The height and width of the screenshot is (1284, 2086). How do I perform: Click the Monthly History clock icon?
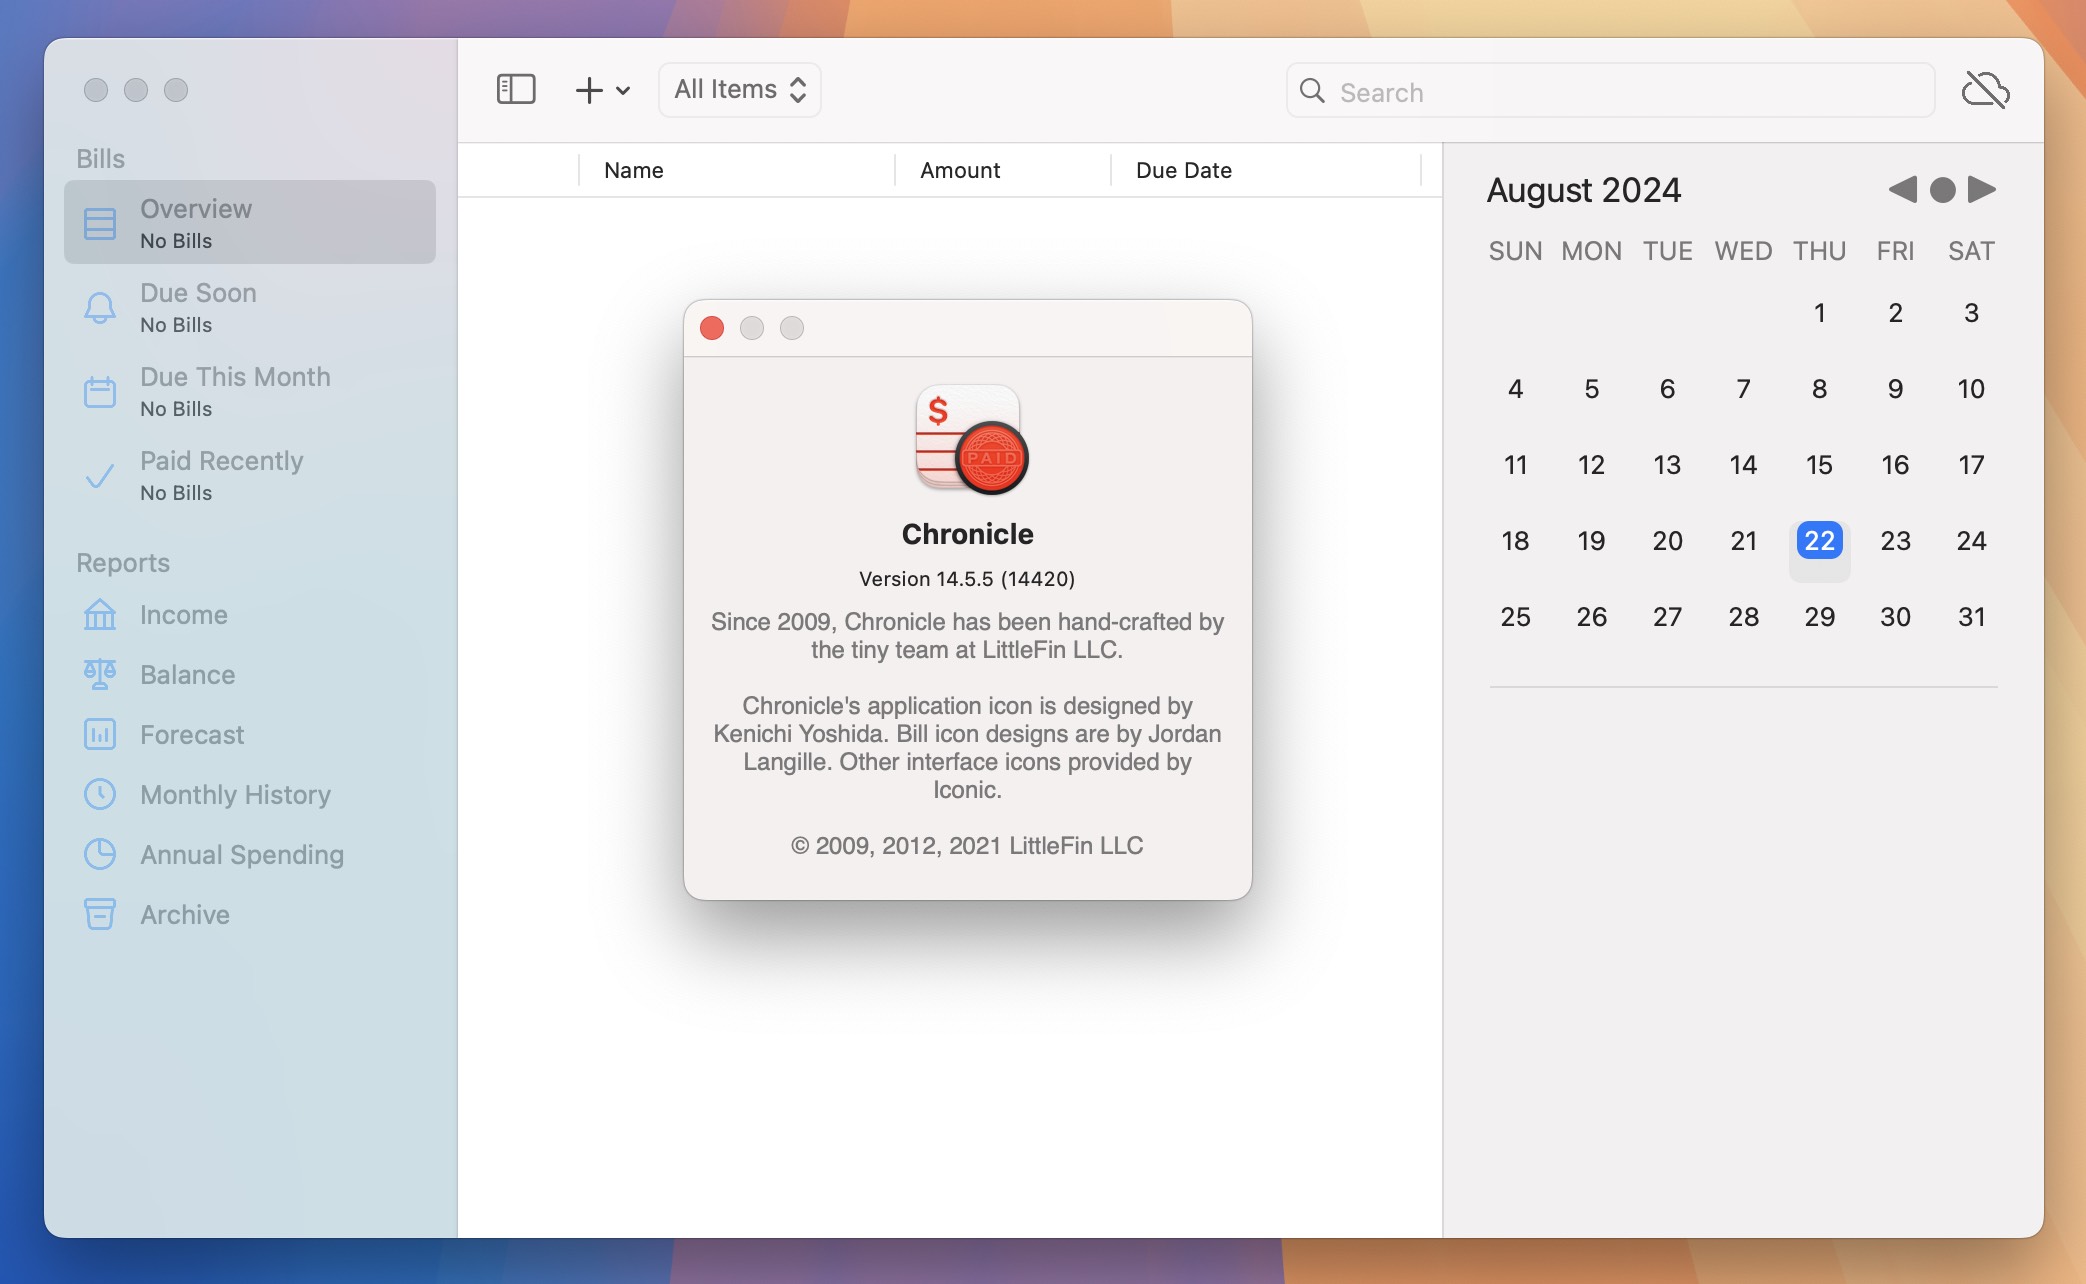[100, 794]
